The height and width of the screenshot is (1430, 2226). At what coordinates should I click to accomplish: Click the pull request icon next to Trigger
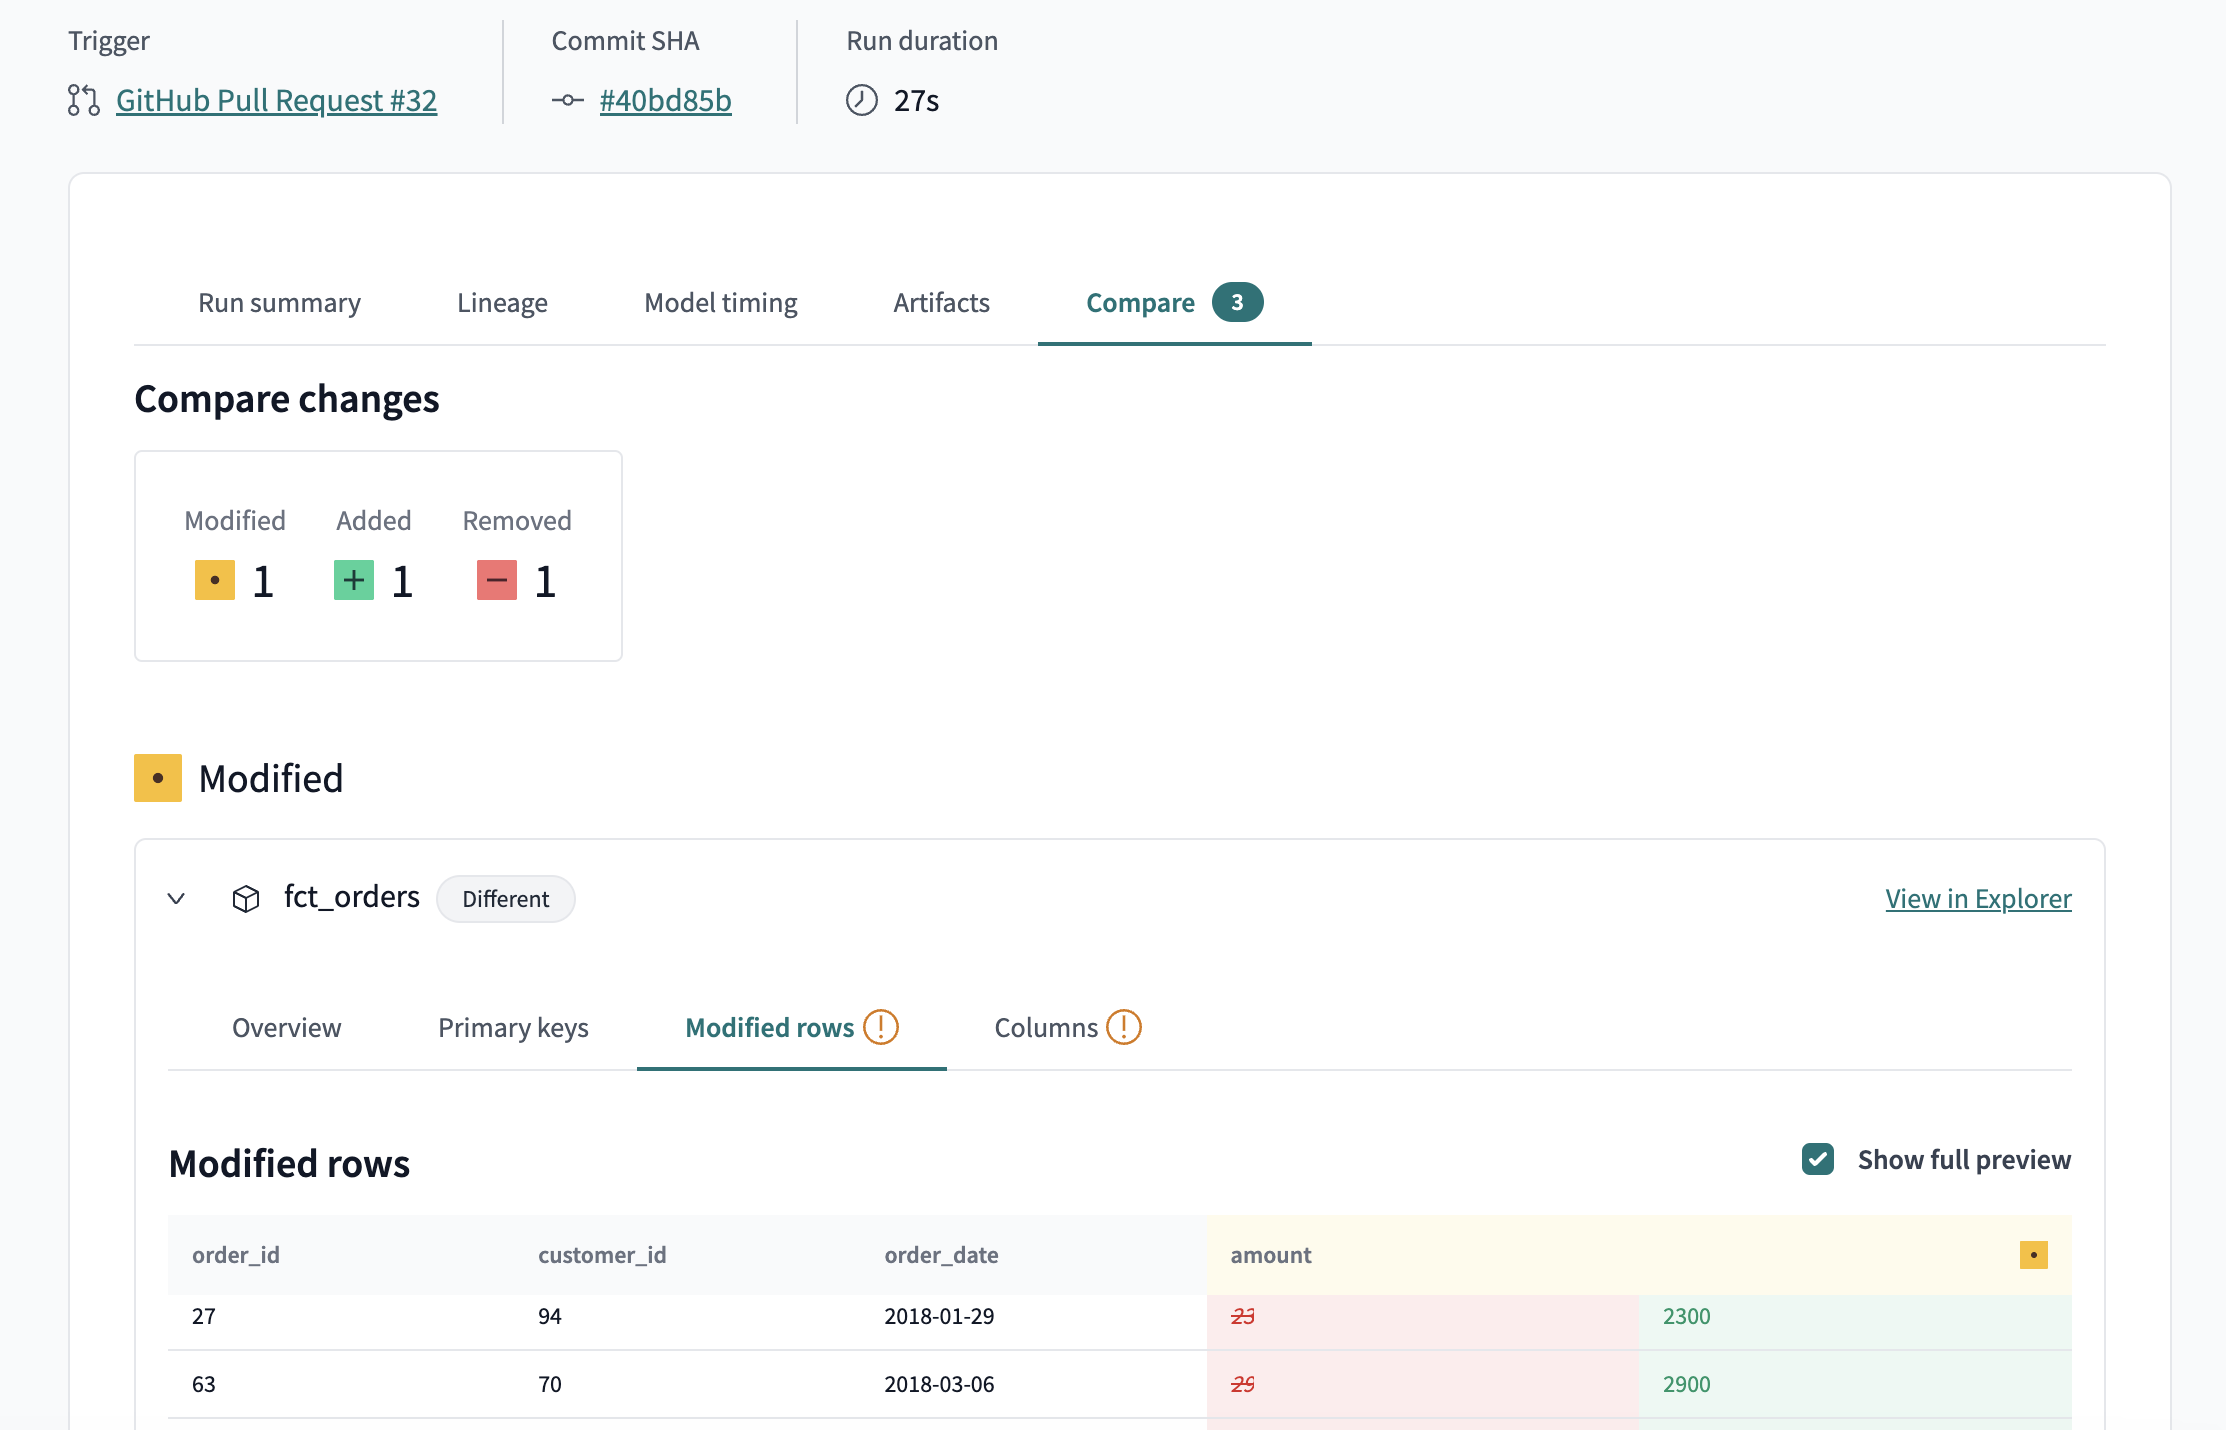pos(83,100)
